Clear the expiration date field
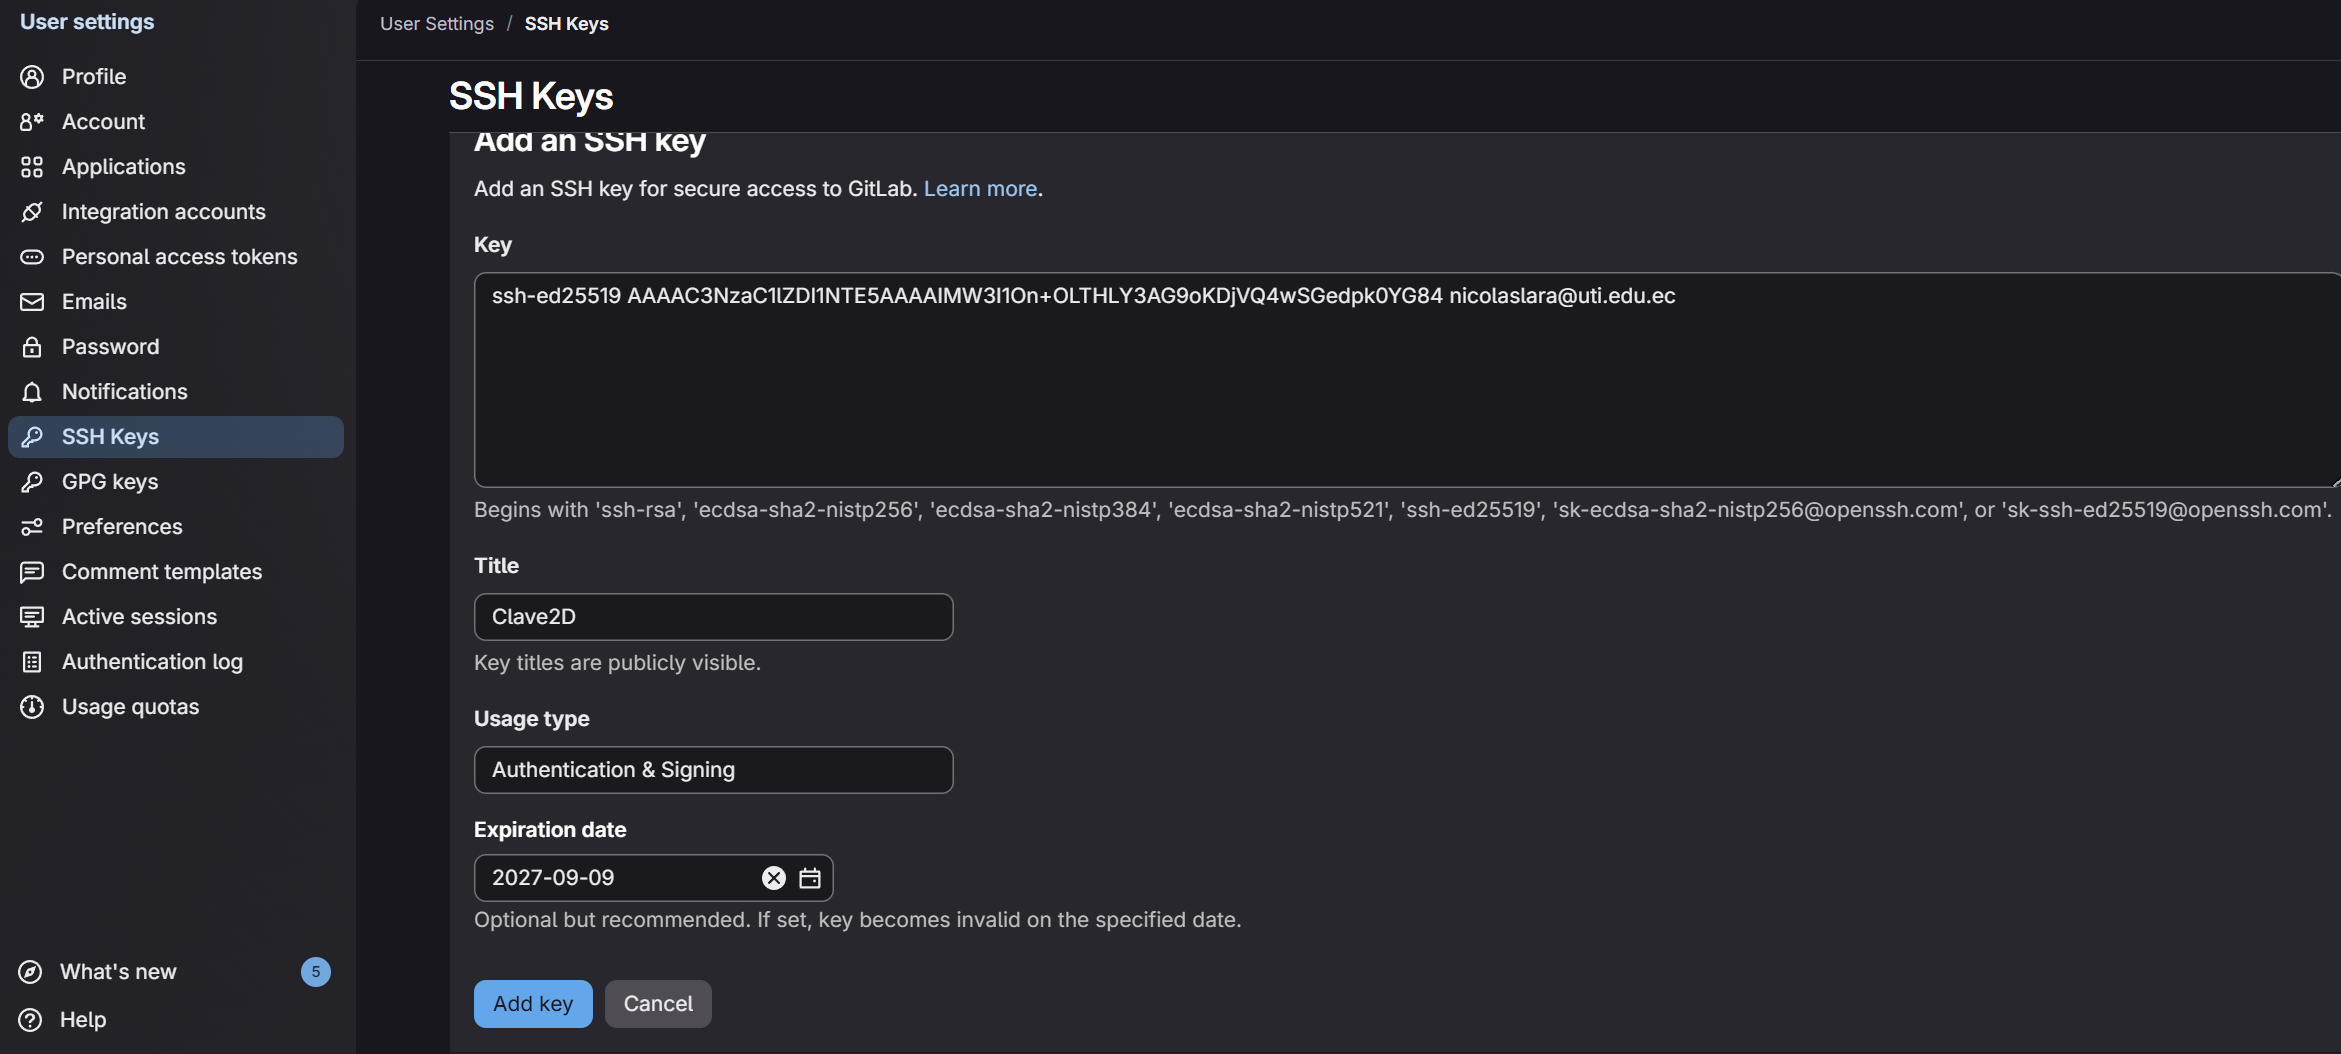Screen dimensions: 2341x1054 point(773,878)
